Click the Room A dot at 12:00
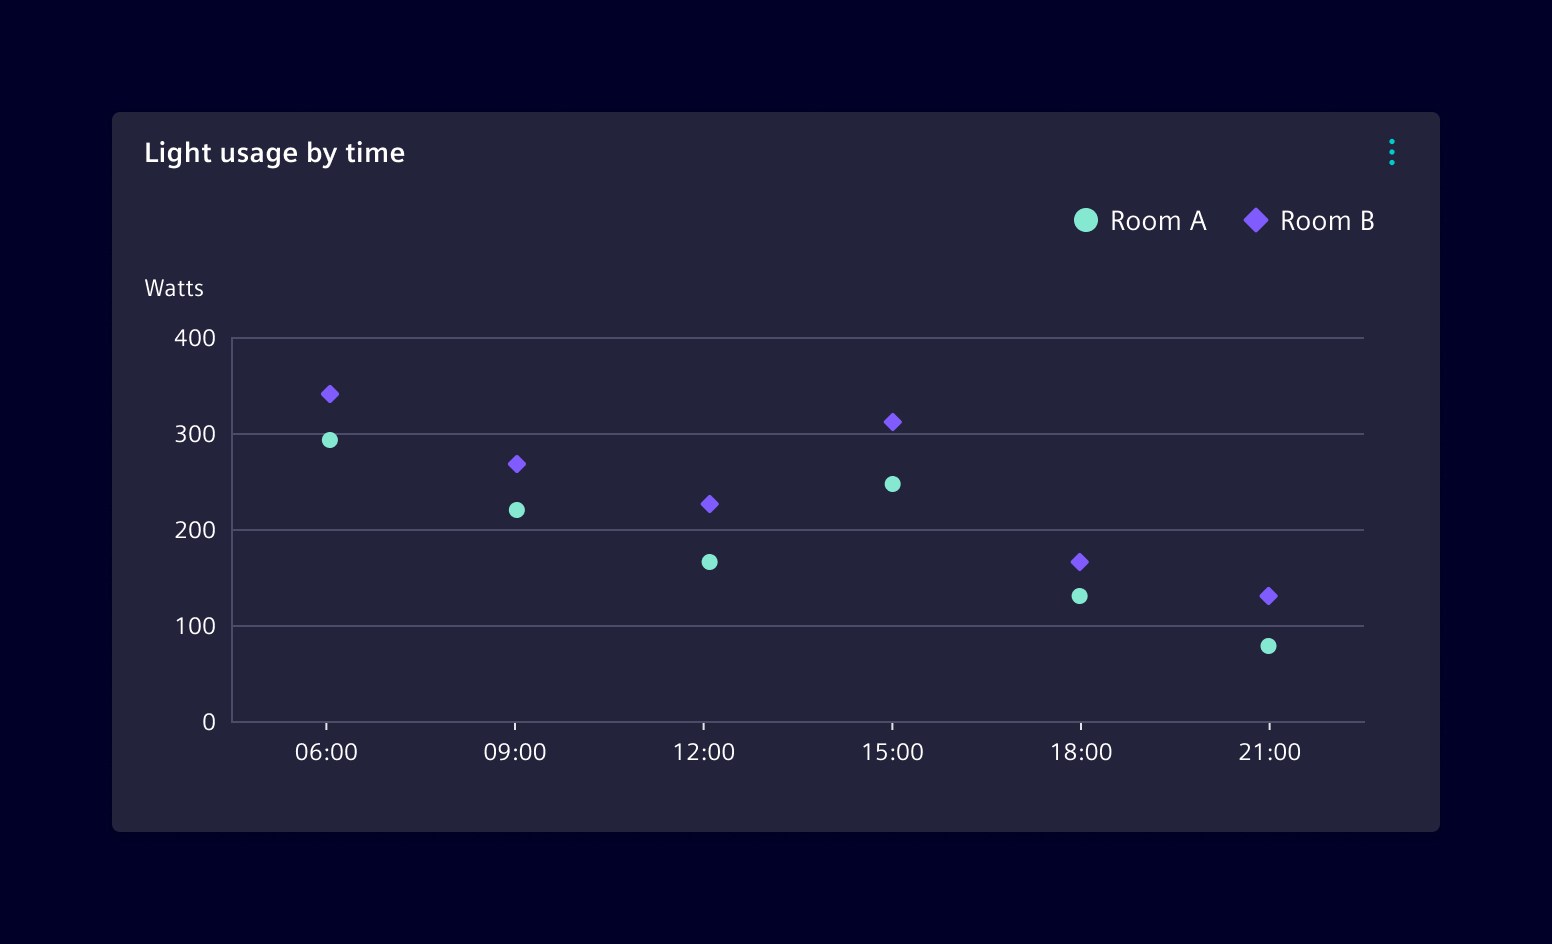Screen dimensions: 1552x944 pos(709,562)
